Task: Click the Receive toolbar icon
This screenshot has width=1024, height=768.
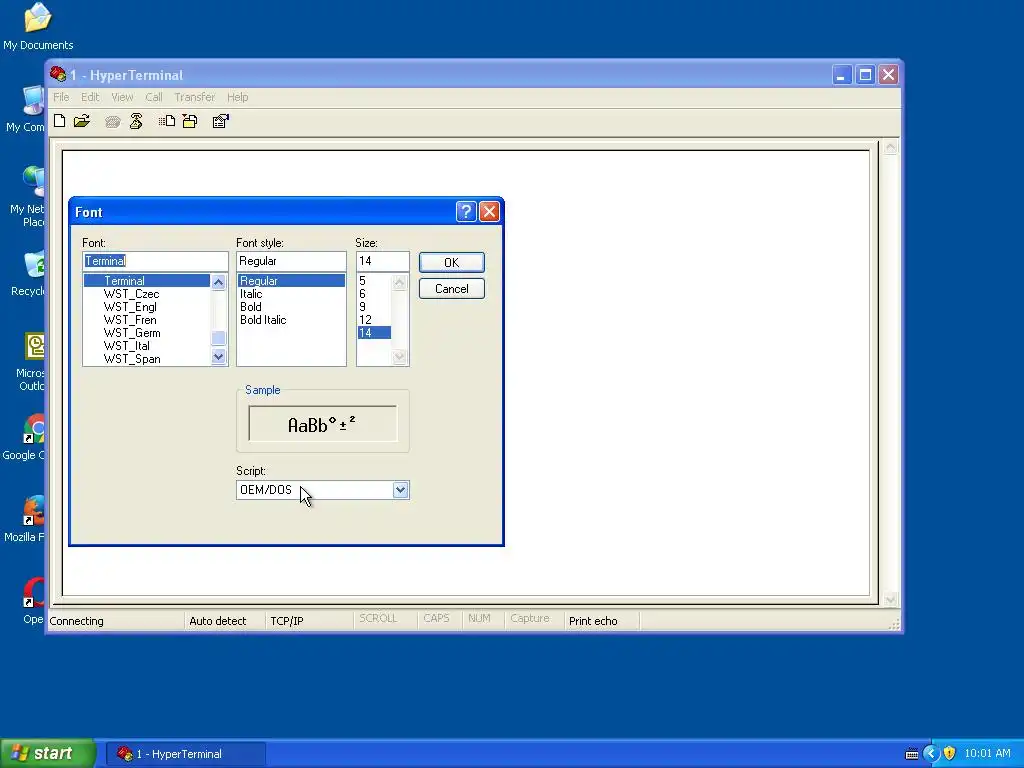Action: coord(190,121)
